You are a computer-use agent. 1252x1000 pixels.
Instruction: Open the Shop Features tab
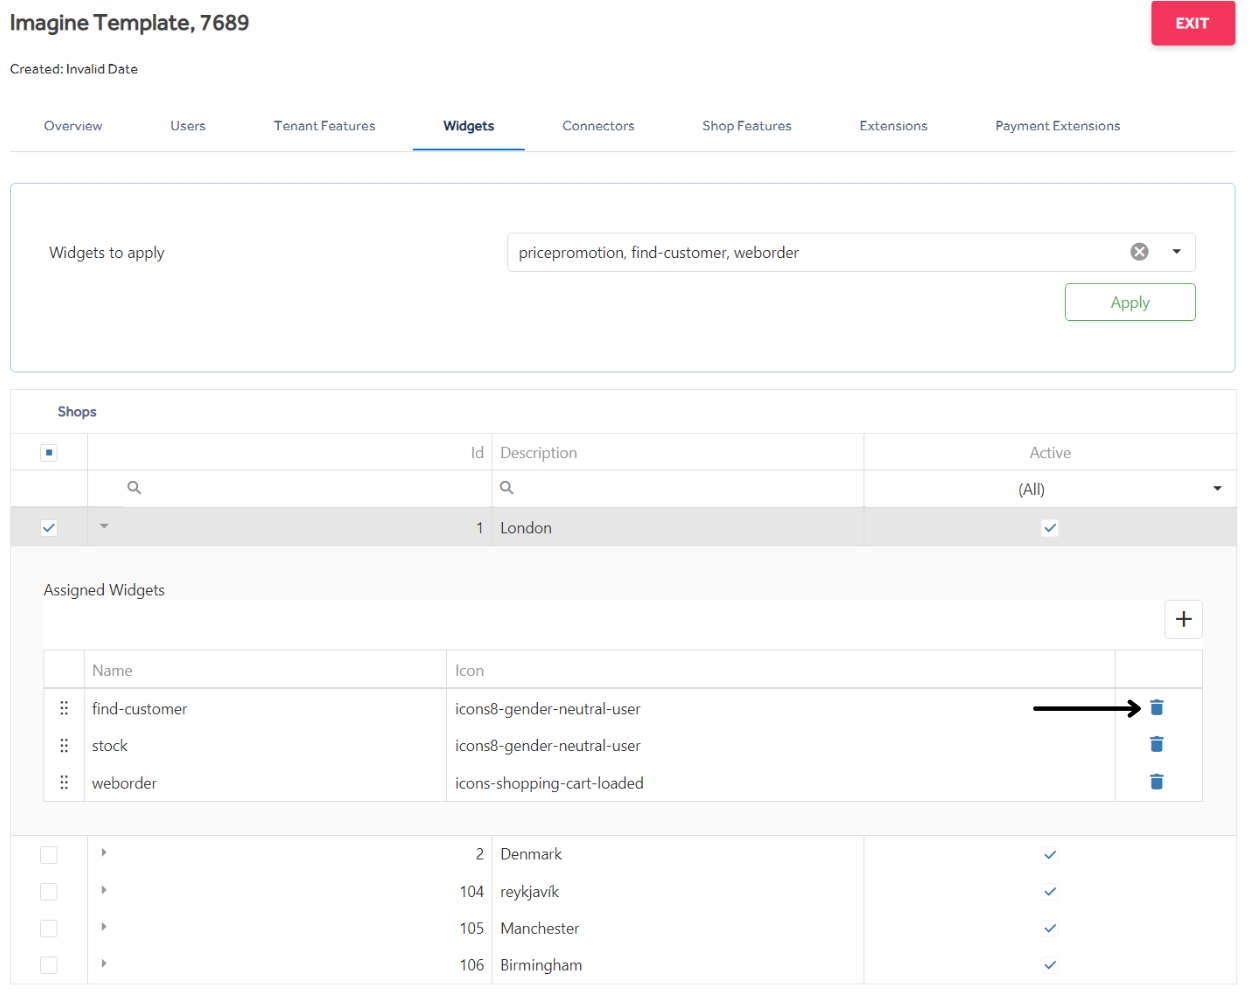[747, 126]
